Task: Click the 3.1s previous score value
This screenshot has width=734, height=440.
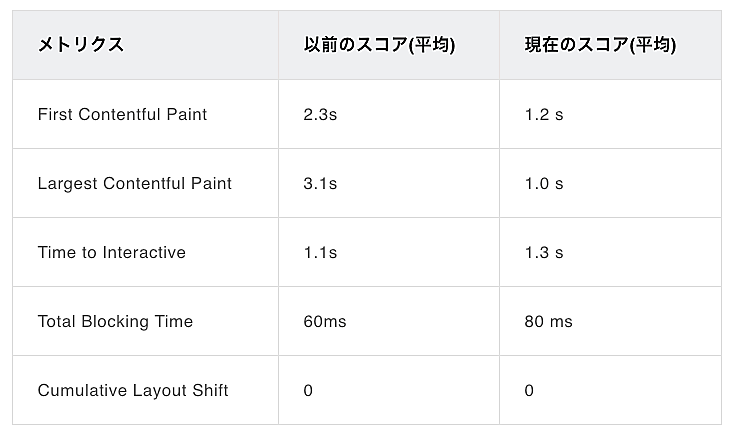Action: click(x=320, y=183)
